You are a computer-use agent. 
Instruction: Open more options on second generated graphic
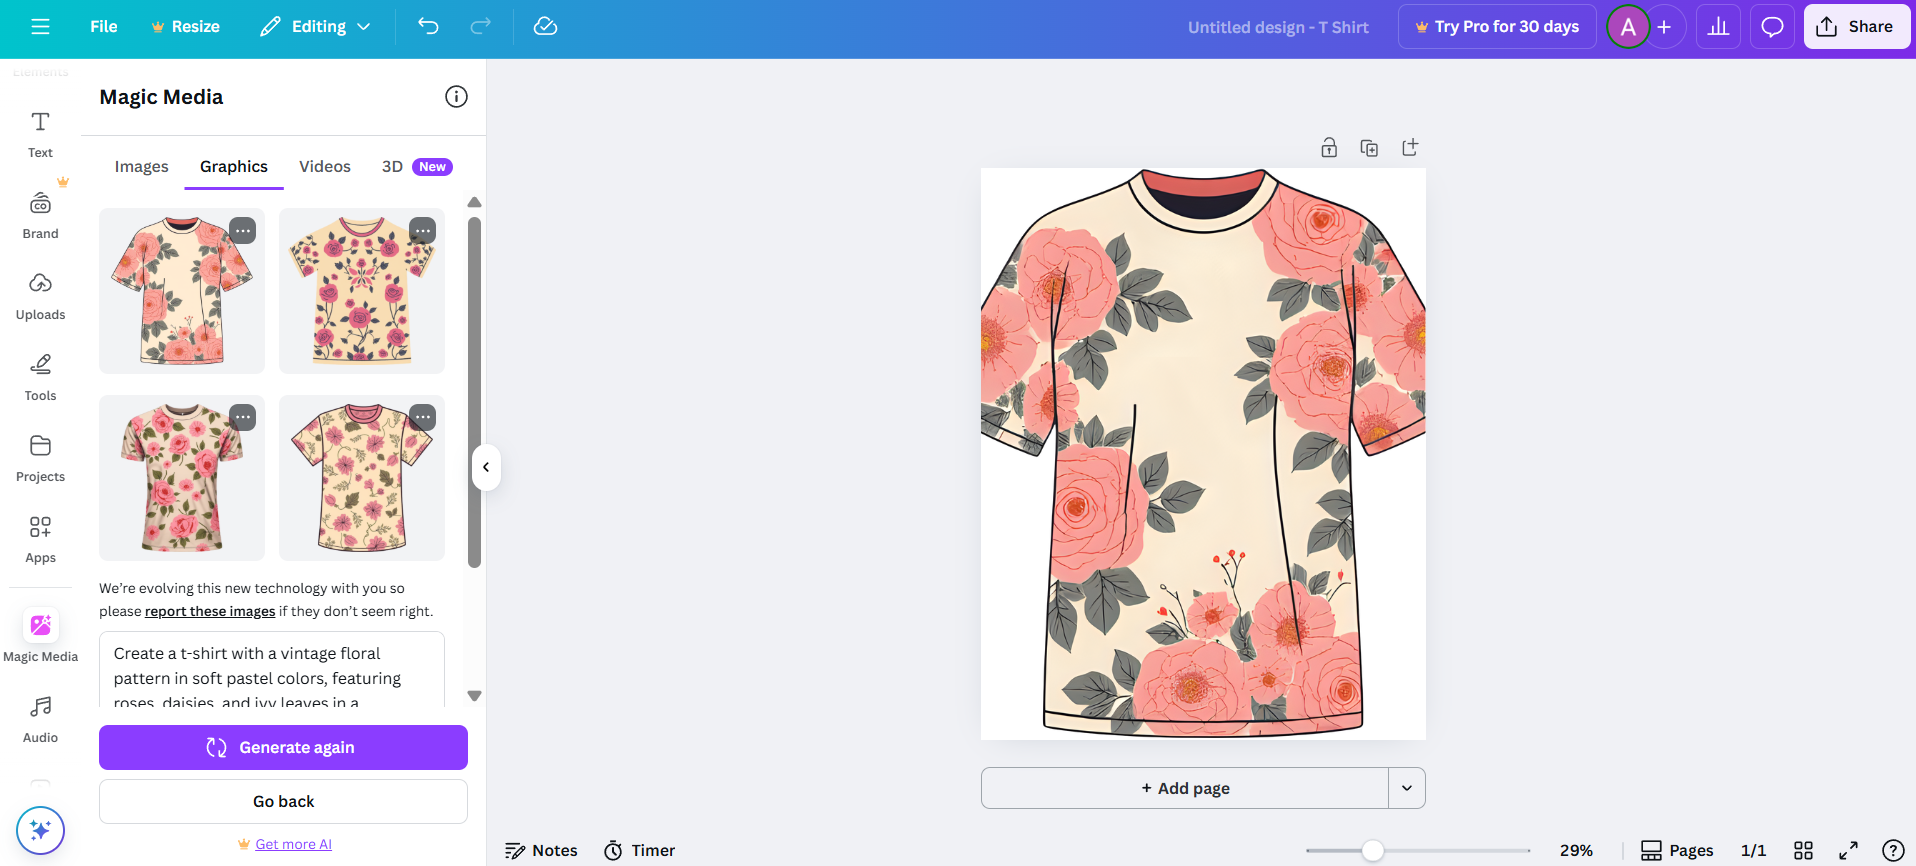(423, 231)
